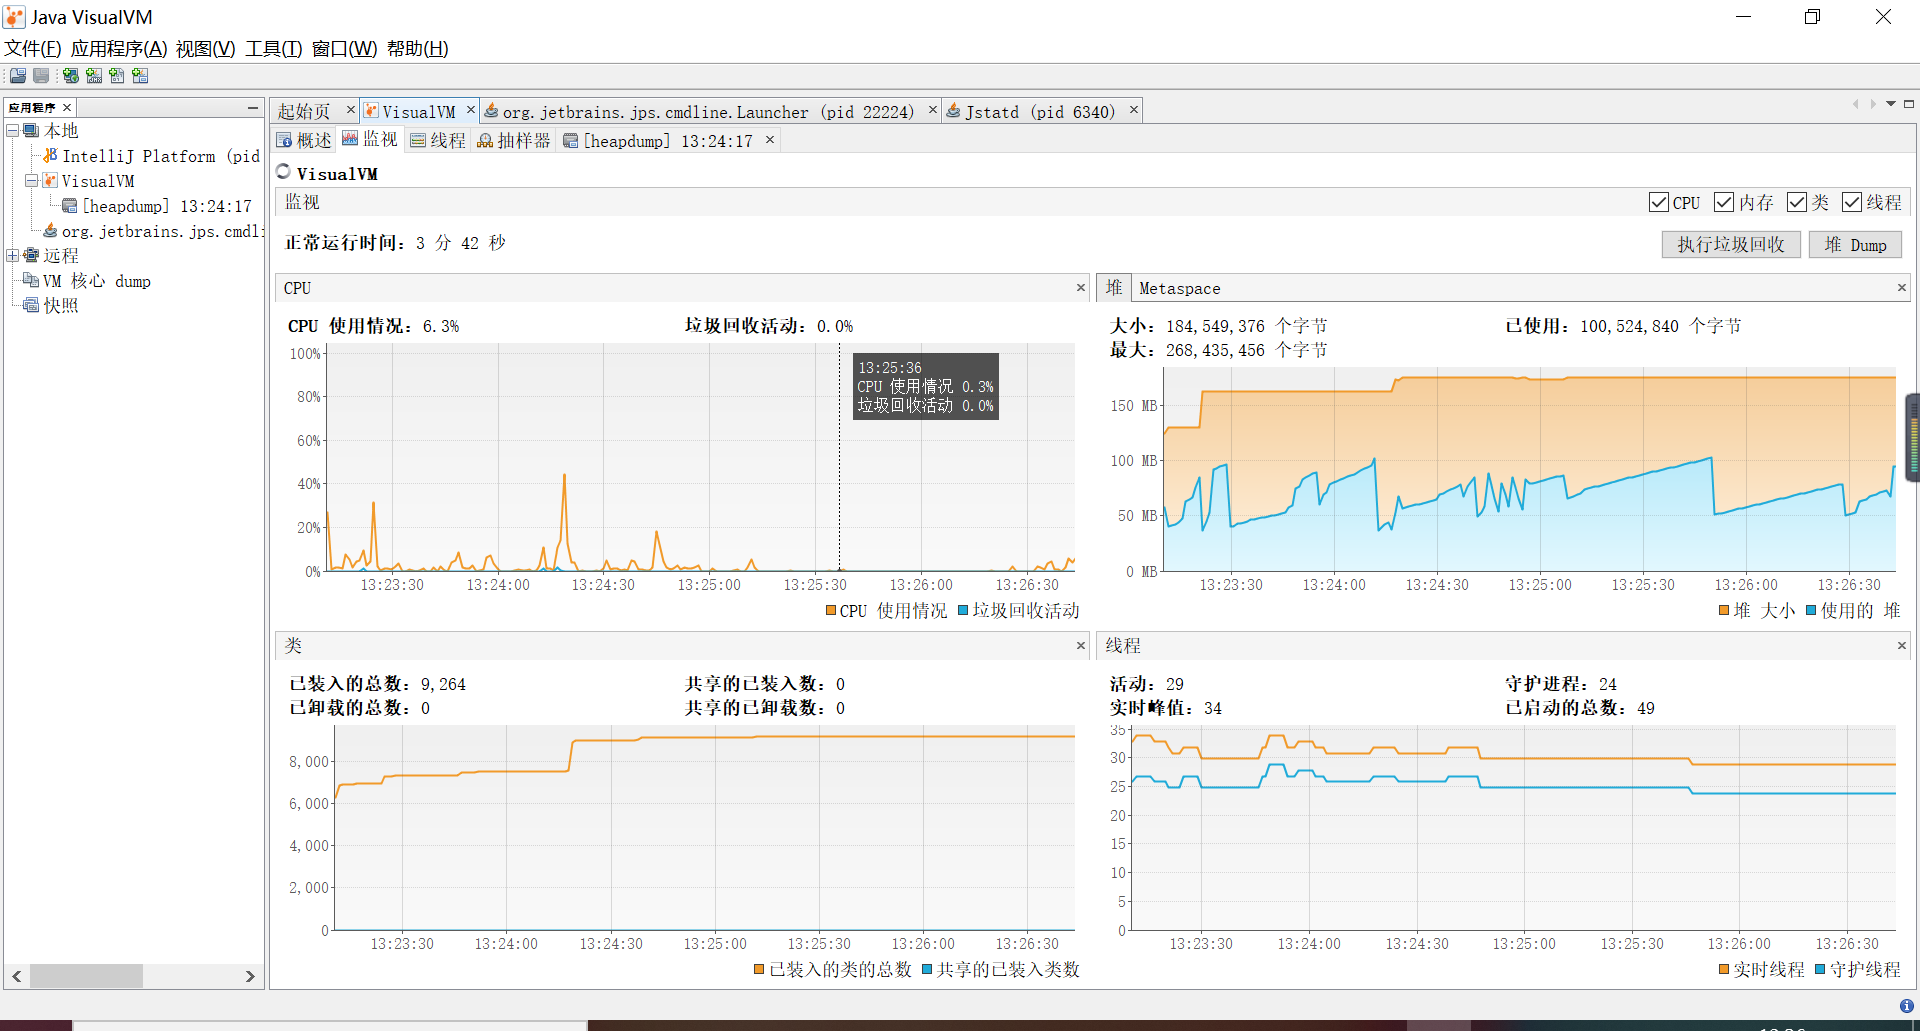Close the heapdump 13:24:17 subtab
Screen dimensions: 1920x1031
click(x=770, y=140)
